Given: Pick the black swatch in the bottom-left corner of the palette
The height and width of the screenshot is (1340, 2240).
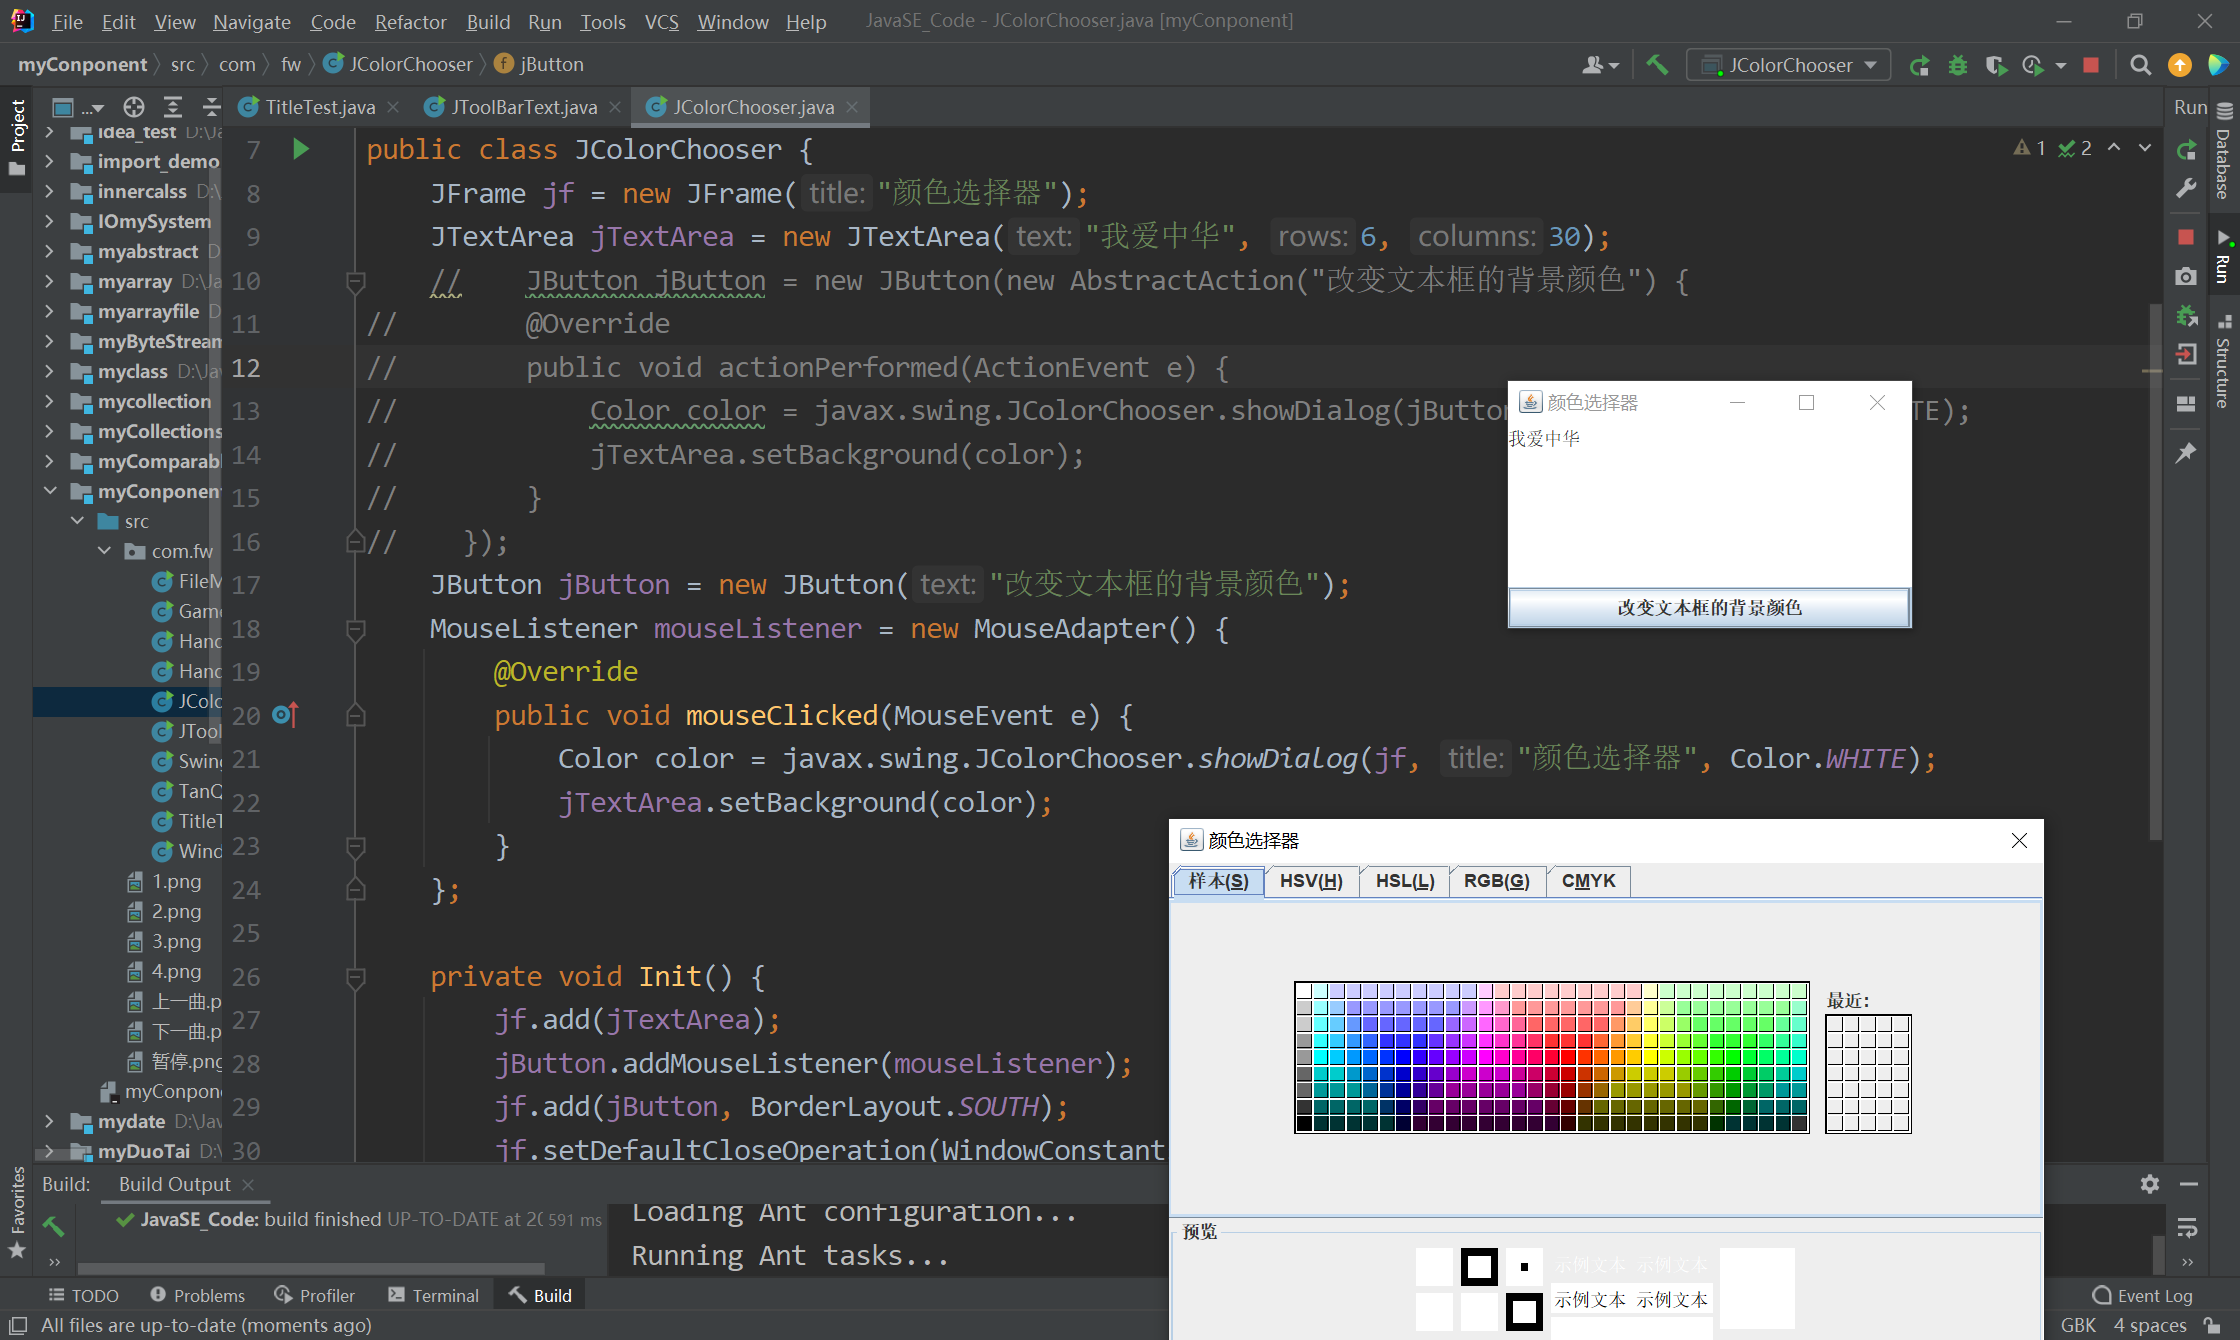Looking at the screenshot, I should coord(1304,1123).
